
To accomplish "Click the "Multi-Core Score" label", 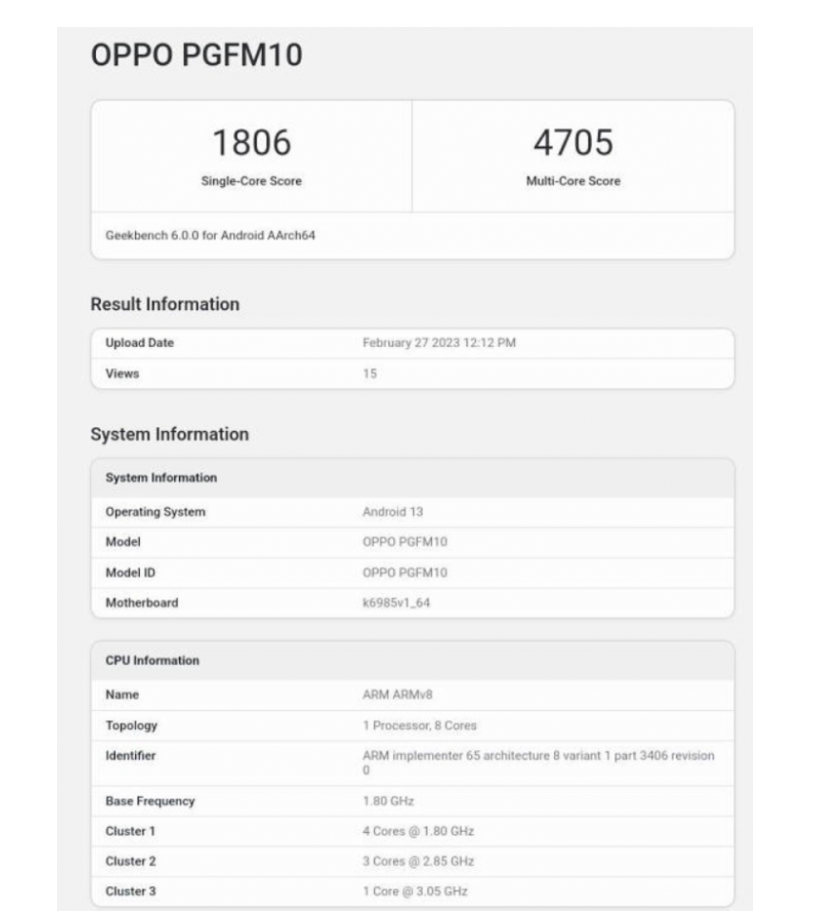I will pyautogui.click(x=574, y=181).
